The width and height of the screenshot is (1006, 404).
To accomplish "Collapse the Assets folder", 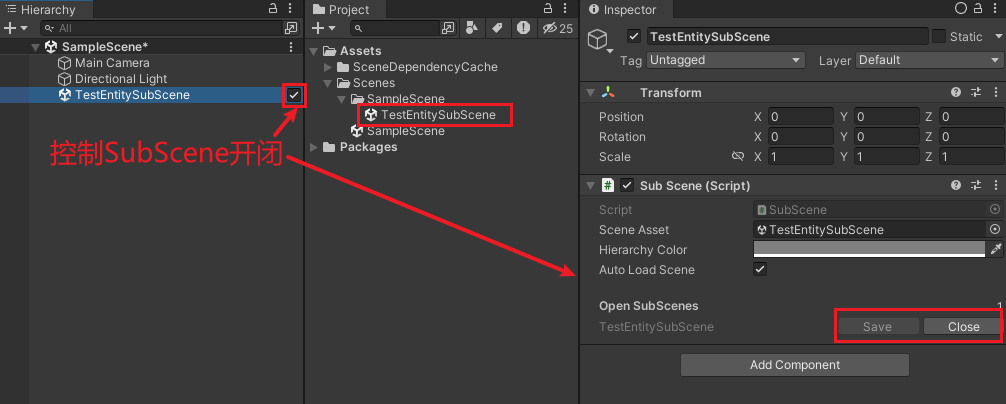I will (314, 51).
